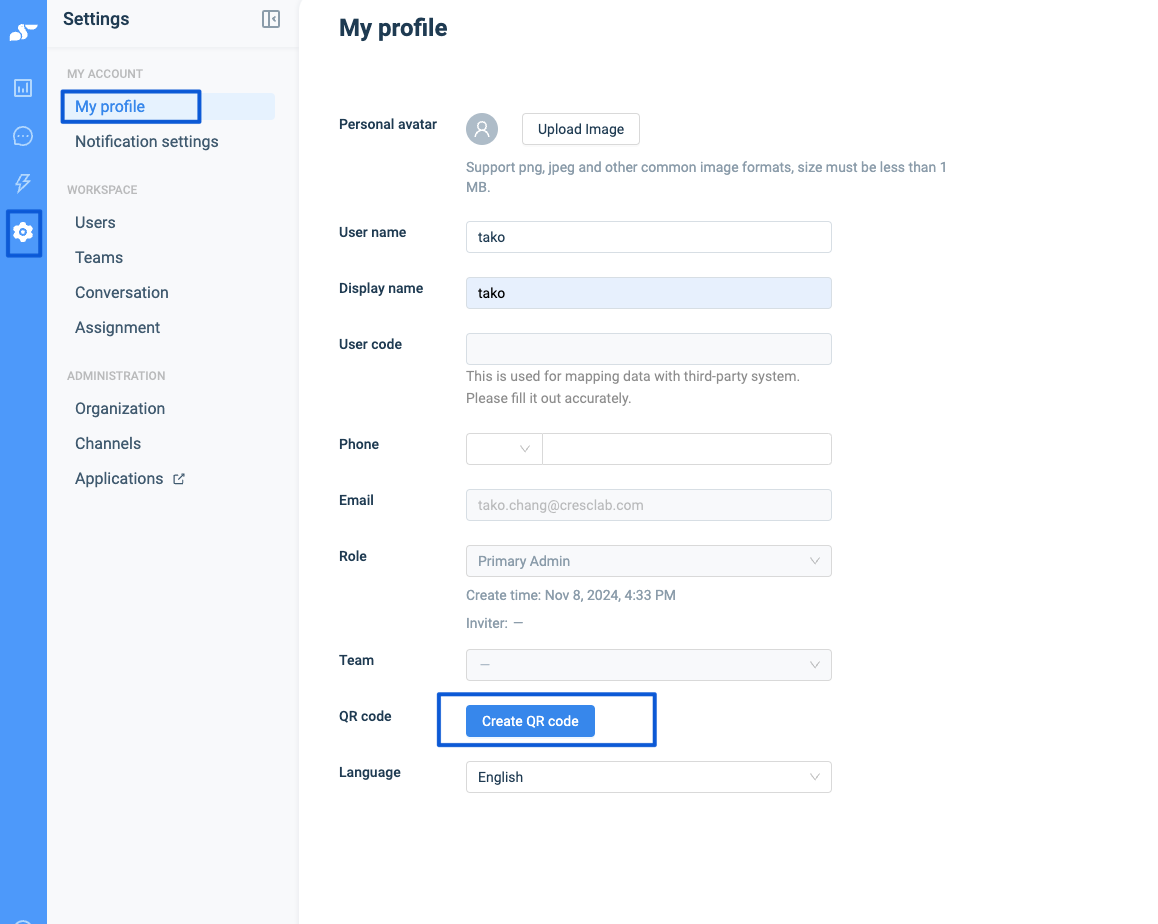Screen dimensions: 1158x924
Task: Click the settings gear icon
Action: 23,232
